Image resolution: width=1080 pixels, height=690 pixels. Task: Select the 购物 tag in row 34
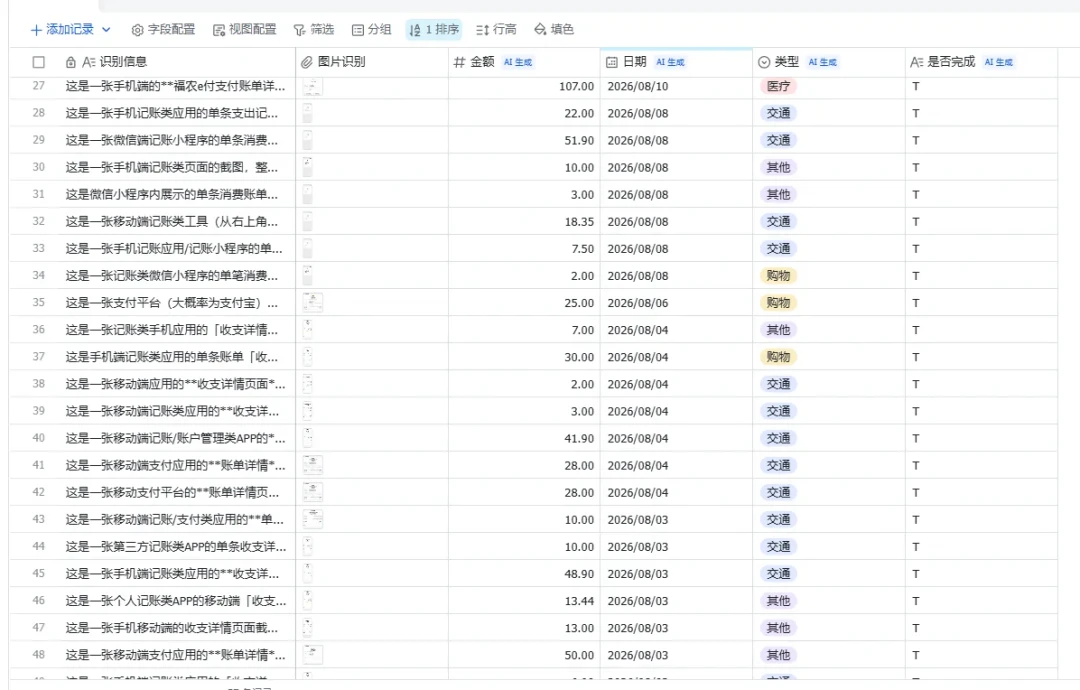[778, 275]
